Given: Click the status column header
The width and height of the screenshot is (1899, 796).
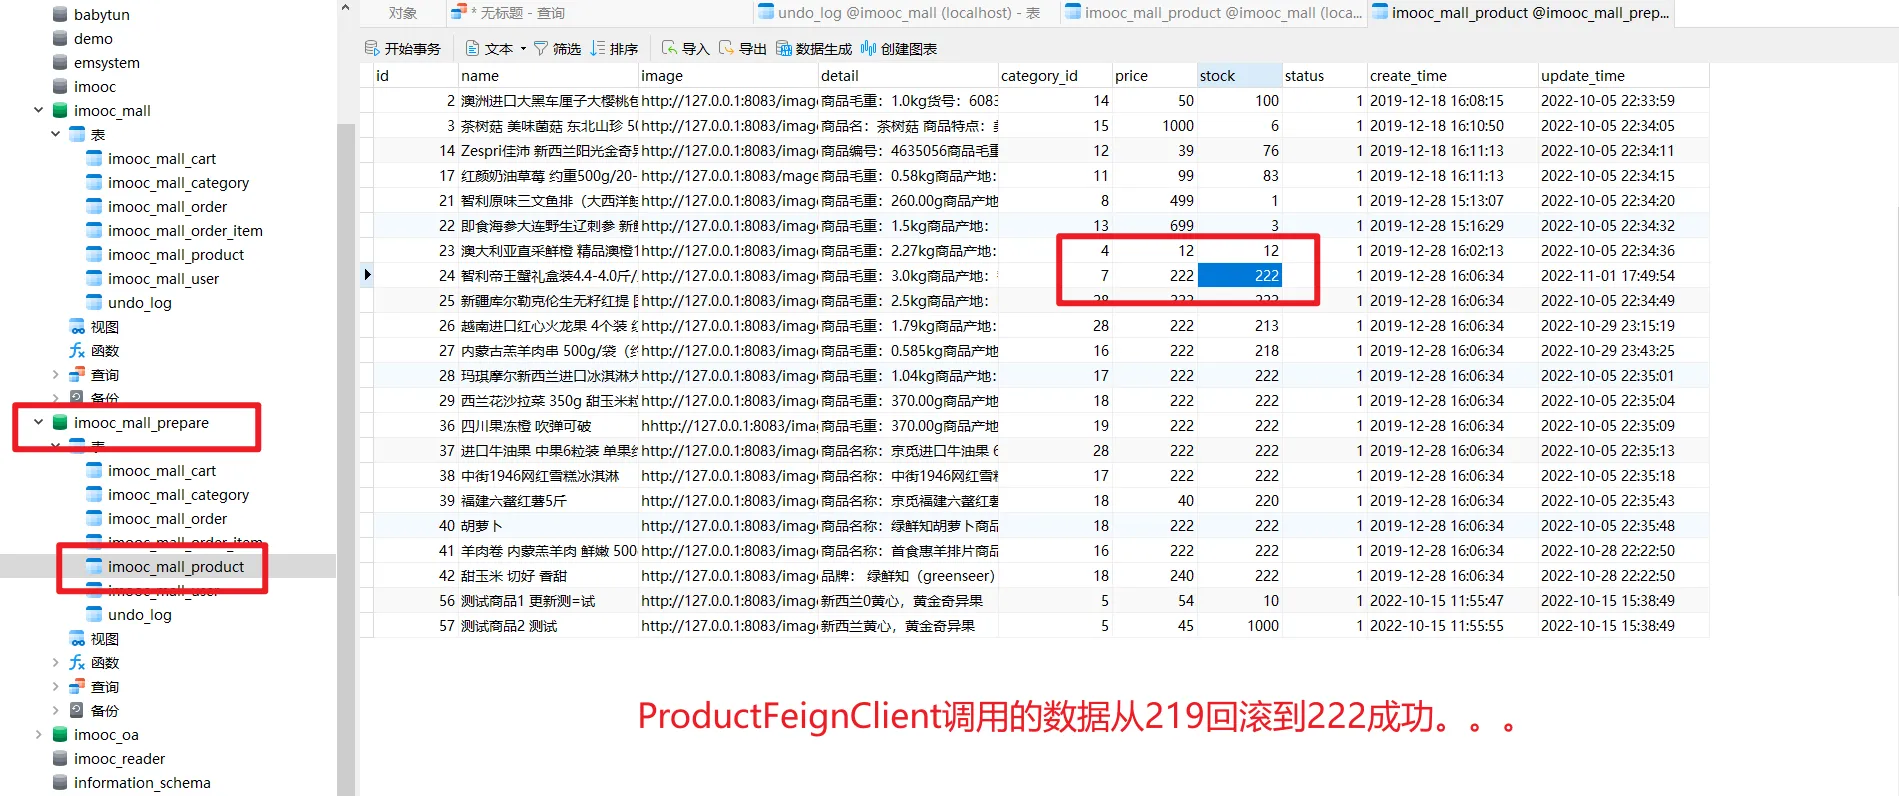Looking at the screenshot, I should [1325, 75].
